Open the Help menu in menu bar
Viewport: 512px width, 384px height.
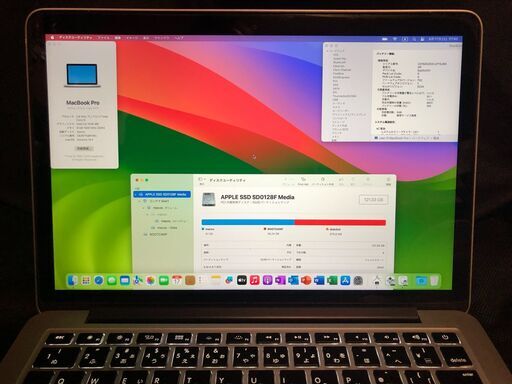(x=179, y=38)
